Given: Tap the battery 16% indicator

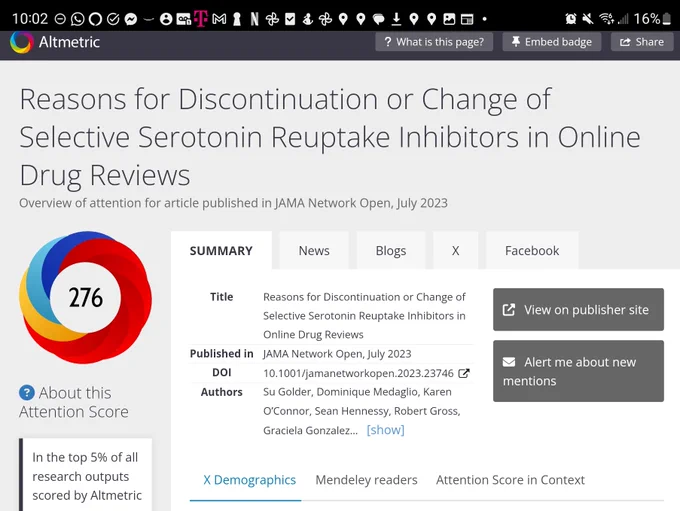Looking at the screenshot, I should click(652, 19).
